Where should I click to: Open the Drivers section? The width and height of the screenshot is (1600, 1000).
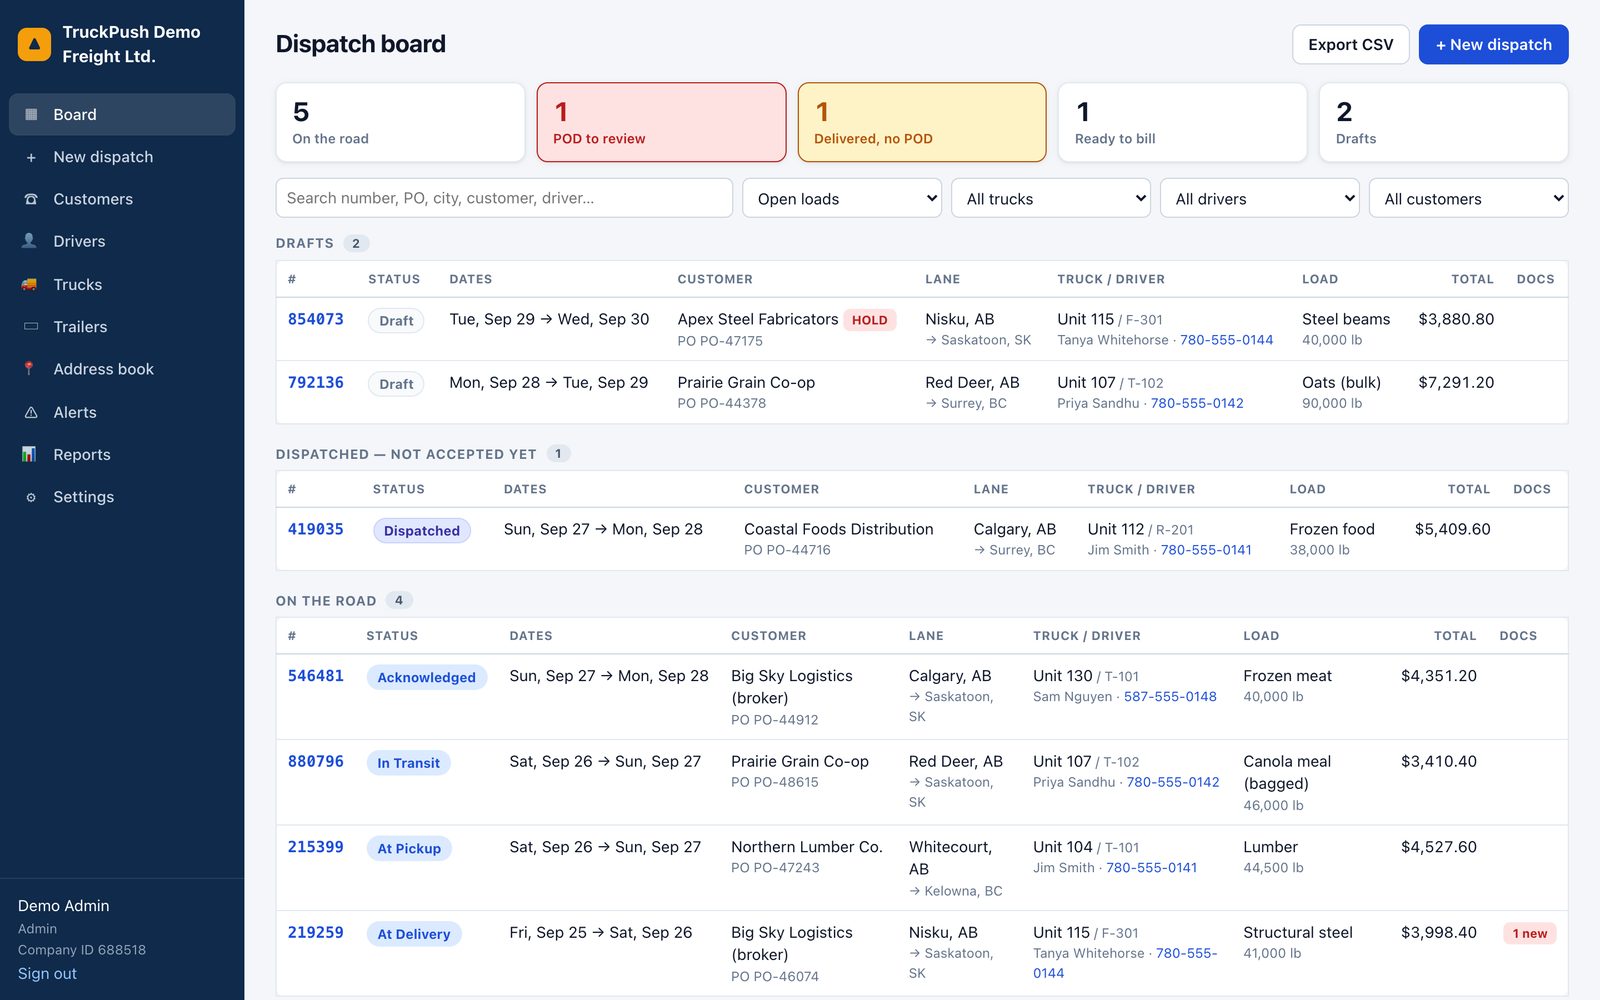[x=122, y=241]
